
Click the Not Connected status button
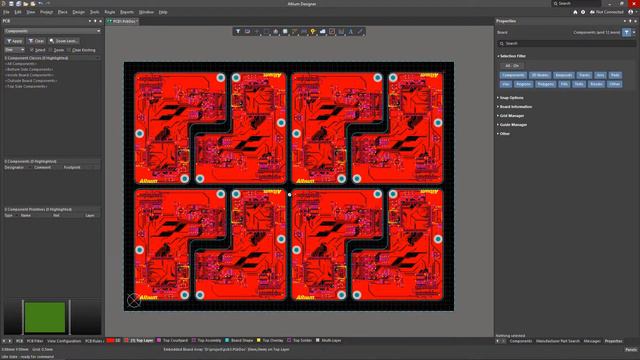[607, 12]
